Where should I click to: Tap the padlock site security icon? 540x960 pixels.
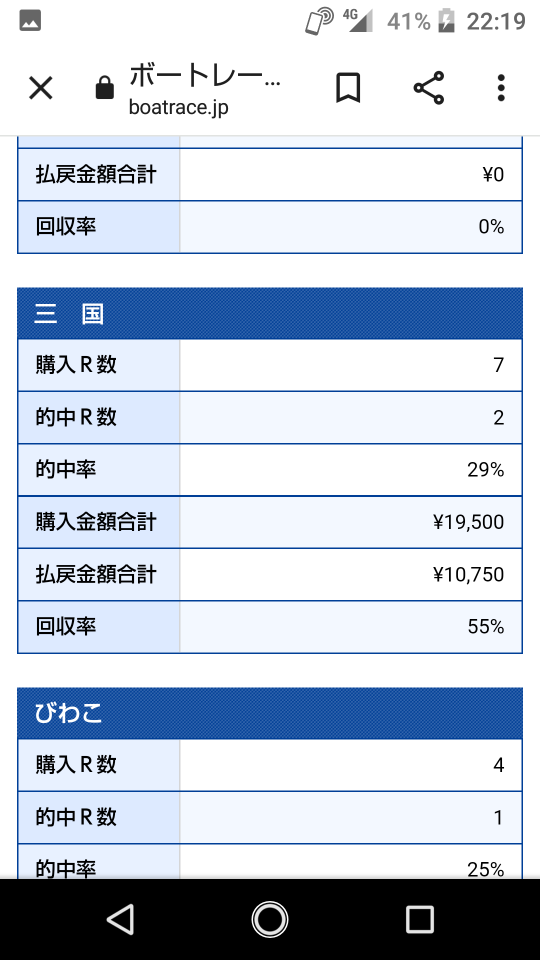(x=105, y=87)
